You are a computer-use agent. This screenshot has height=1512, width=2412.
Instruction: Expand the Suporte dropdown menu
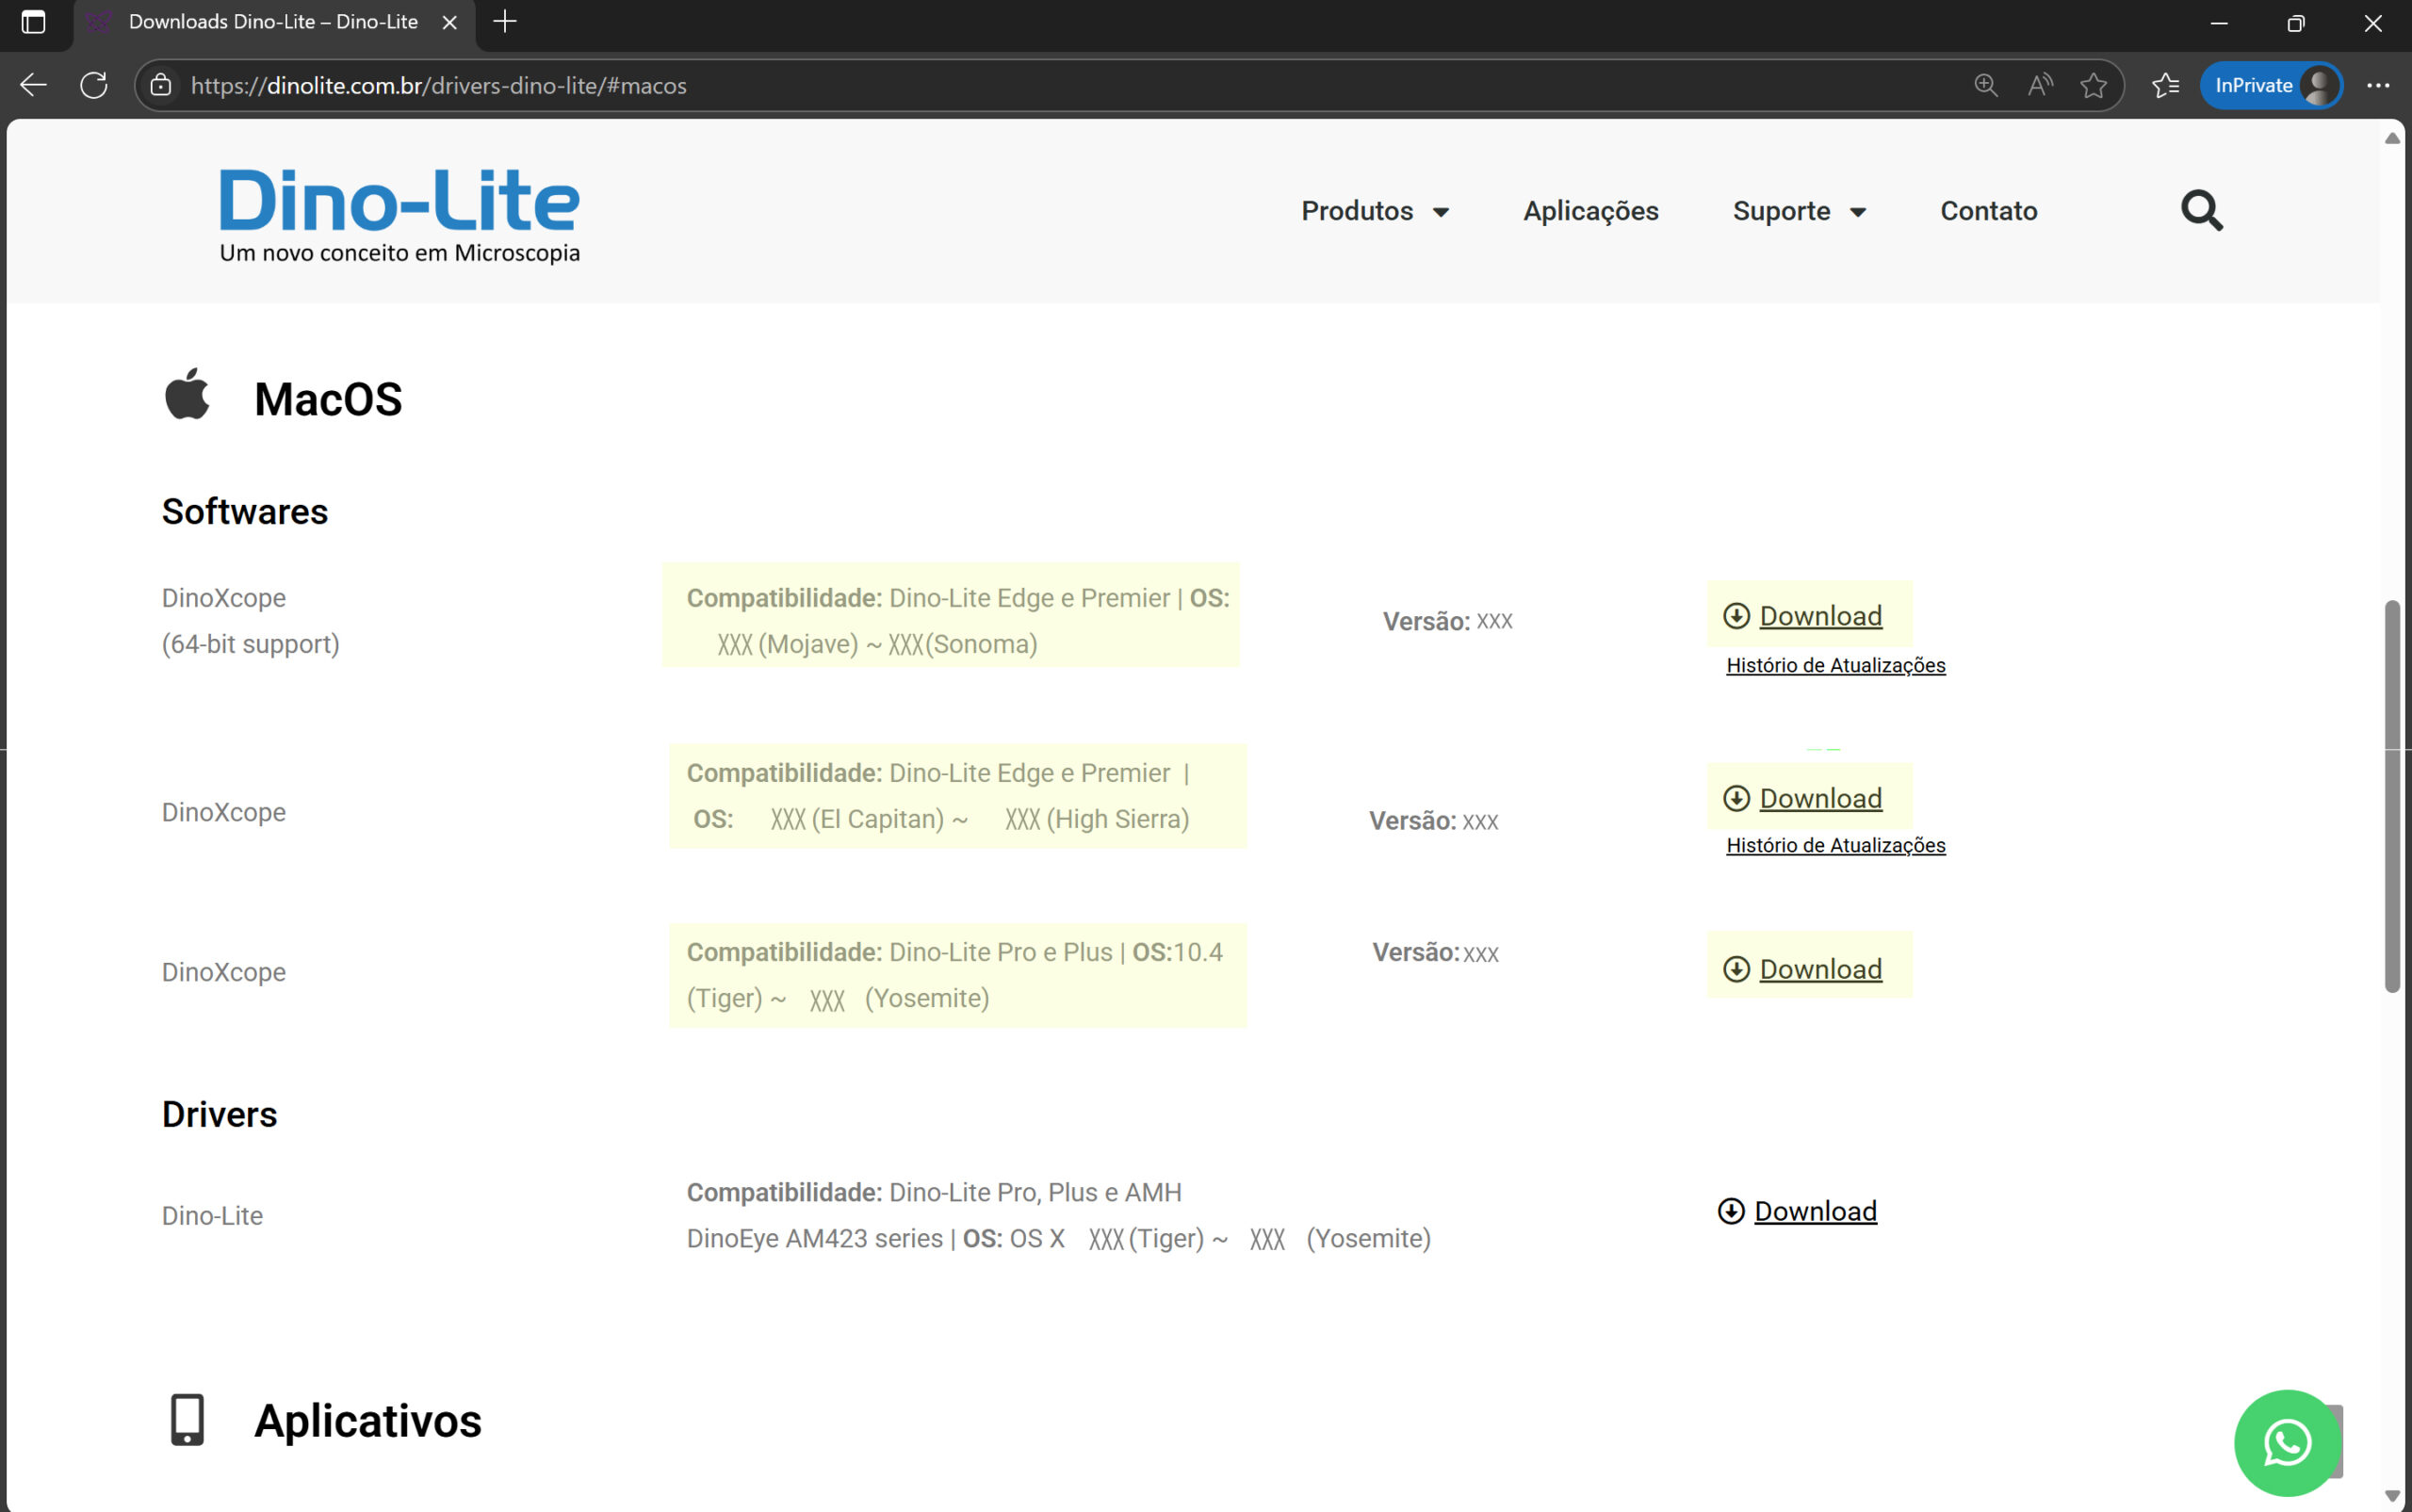point(1799,211)
